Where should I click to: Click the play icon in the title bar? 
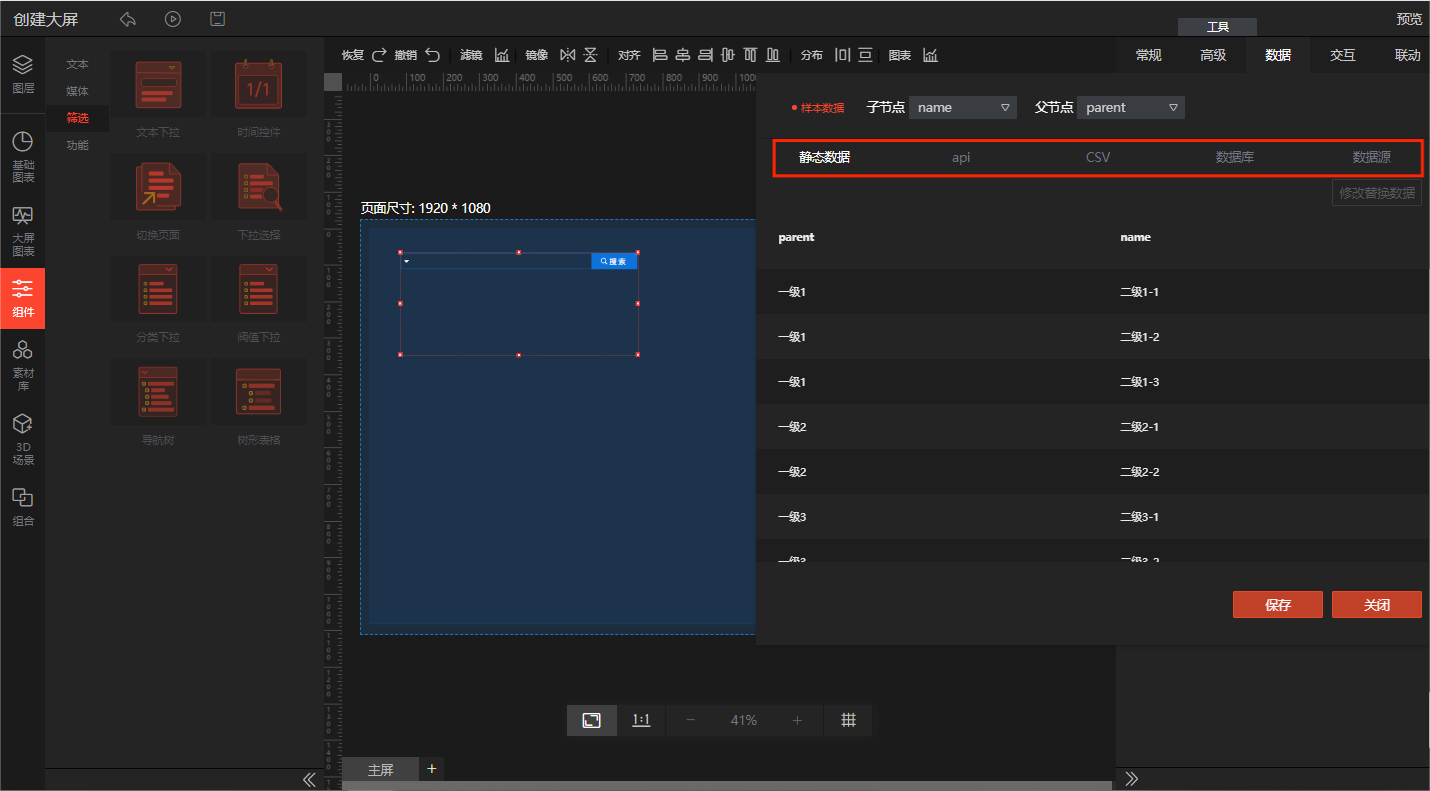(x=173, y=19)
